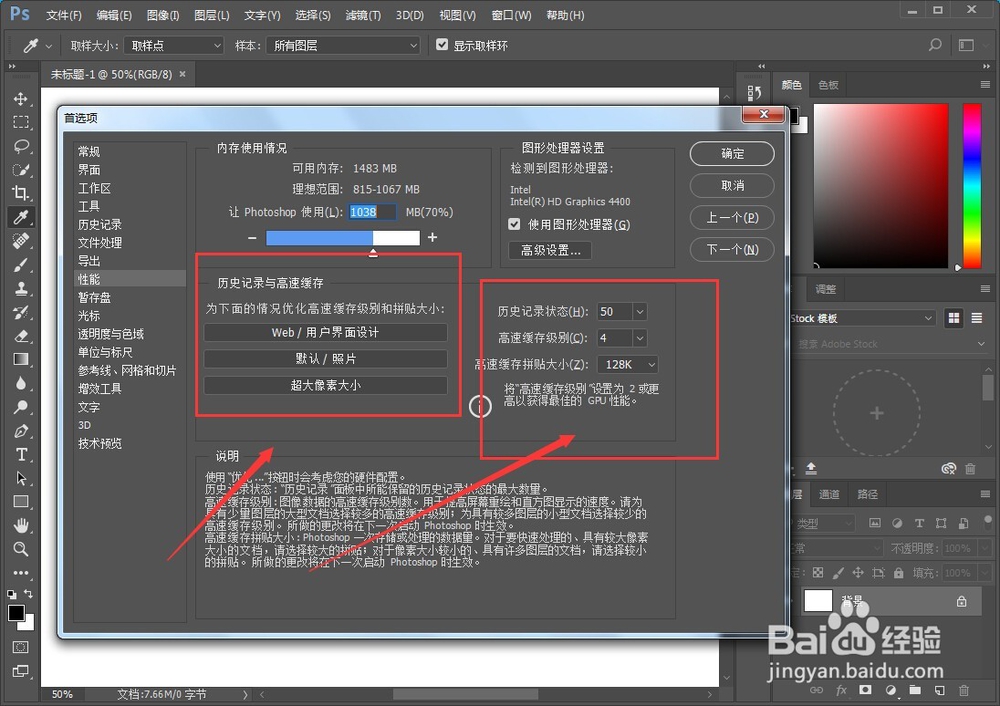
Task: Click 确定 button
Action: [x=732, y=154]
